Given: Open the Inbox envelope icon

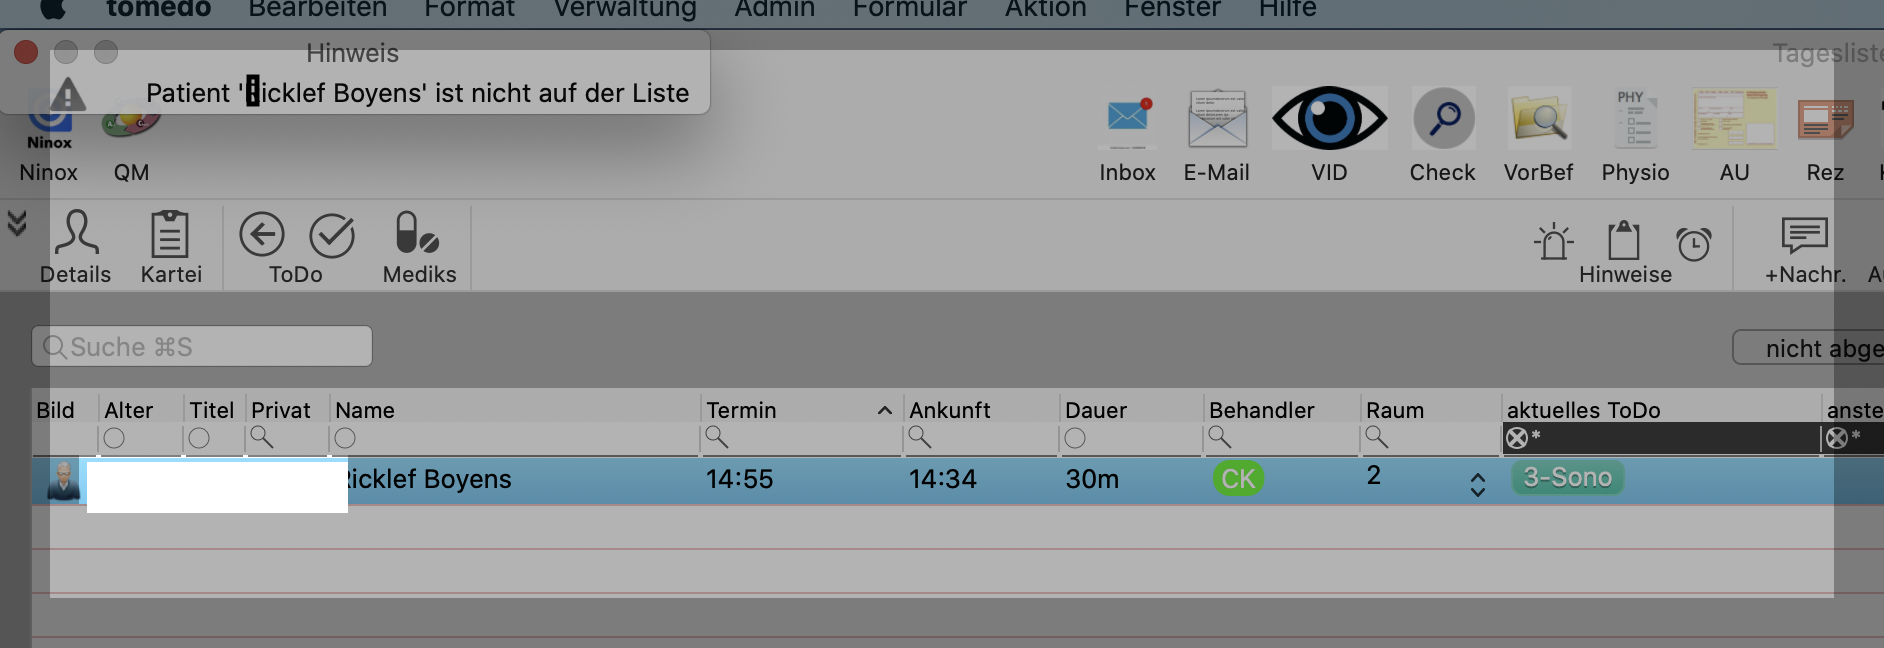Looking at the screenshot, I should [x=1128, y=117].
